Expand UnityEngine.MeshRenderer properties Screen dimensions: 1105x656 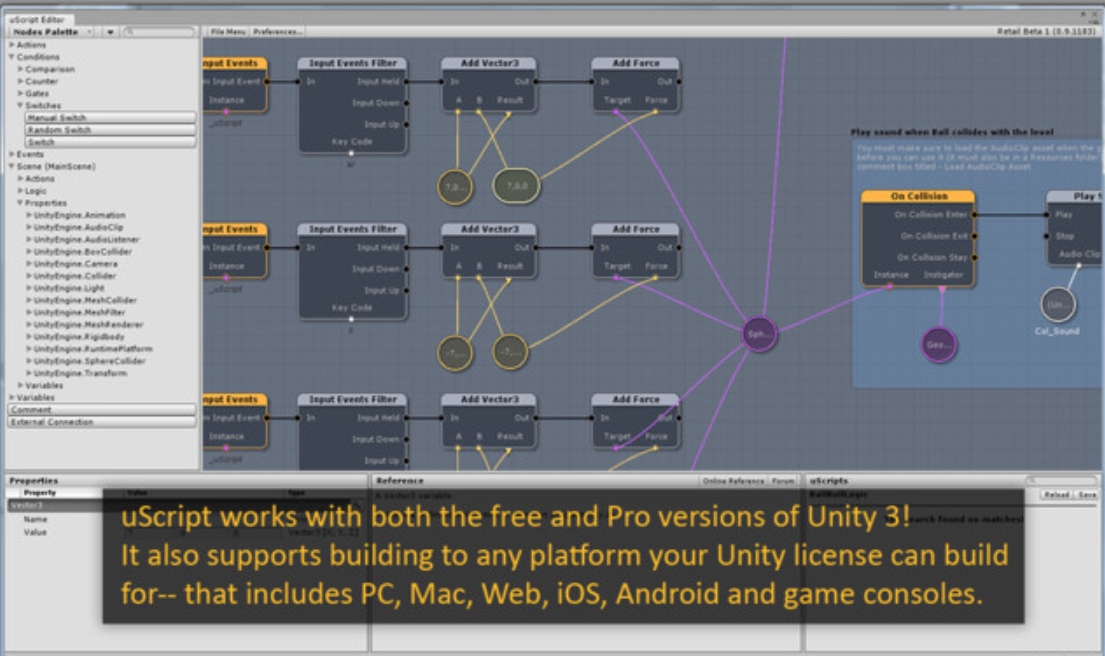[29, 324]
